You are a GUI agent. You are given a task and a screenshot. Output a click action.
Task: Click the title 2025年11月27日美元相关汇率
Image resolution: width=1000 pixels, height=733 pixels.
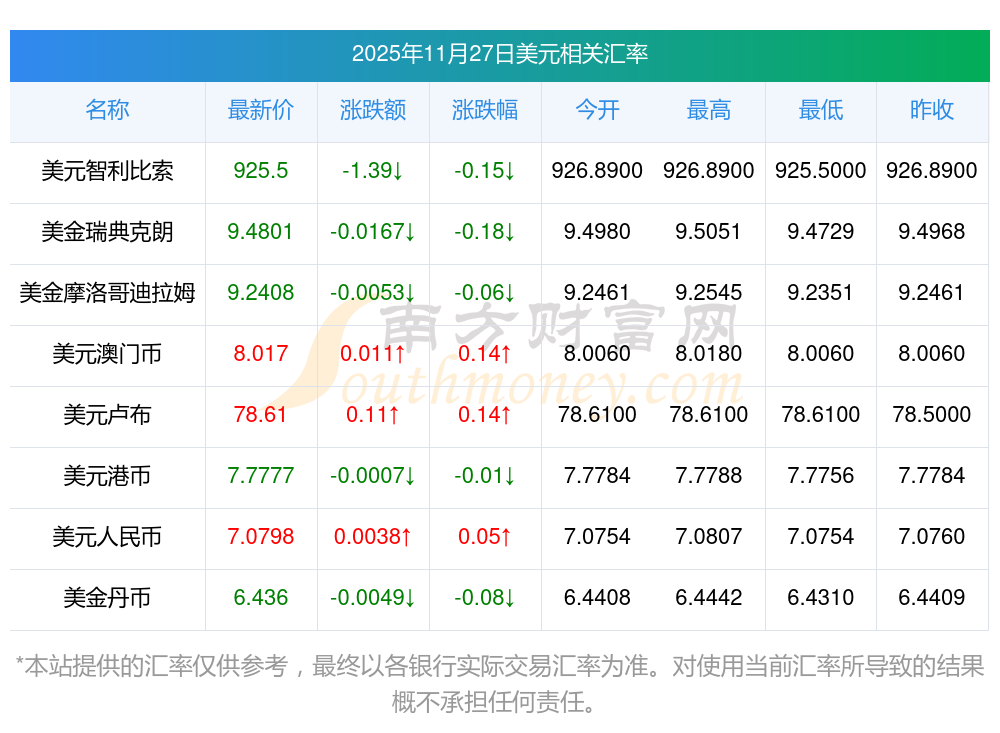click(499, 54)
